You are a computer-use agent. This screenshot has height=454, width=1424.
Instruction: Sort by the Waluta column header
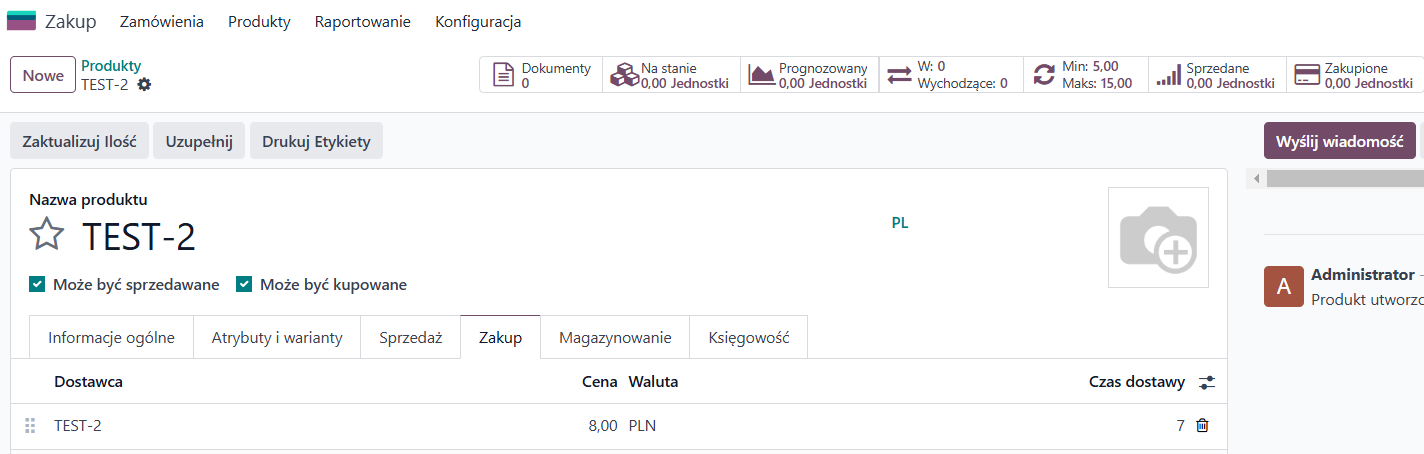pos(653,382)
